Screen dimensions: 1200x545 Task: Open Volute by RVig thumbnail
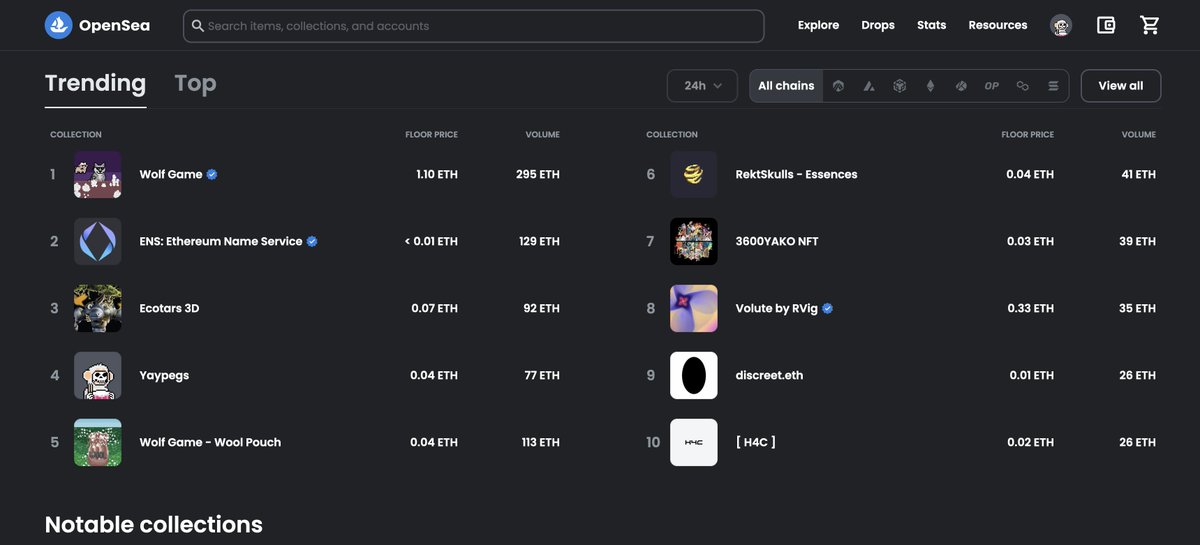pos(694,308)
